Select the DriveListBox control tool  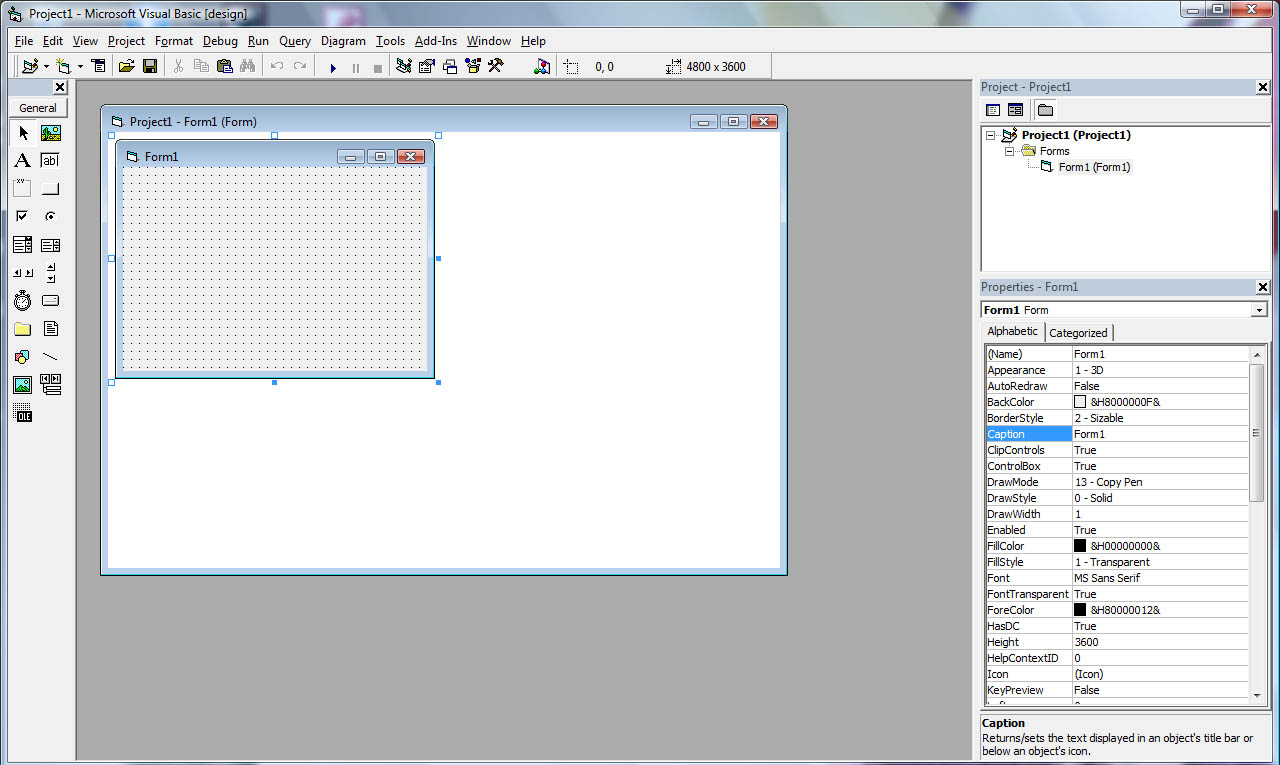51,301
